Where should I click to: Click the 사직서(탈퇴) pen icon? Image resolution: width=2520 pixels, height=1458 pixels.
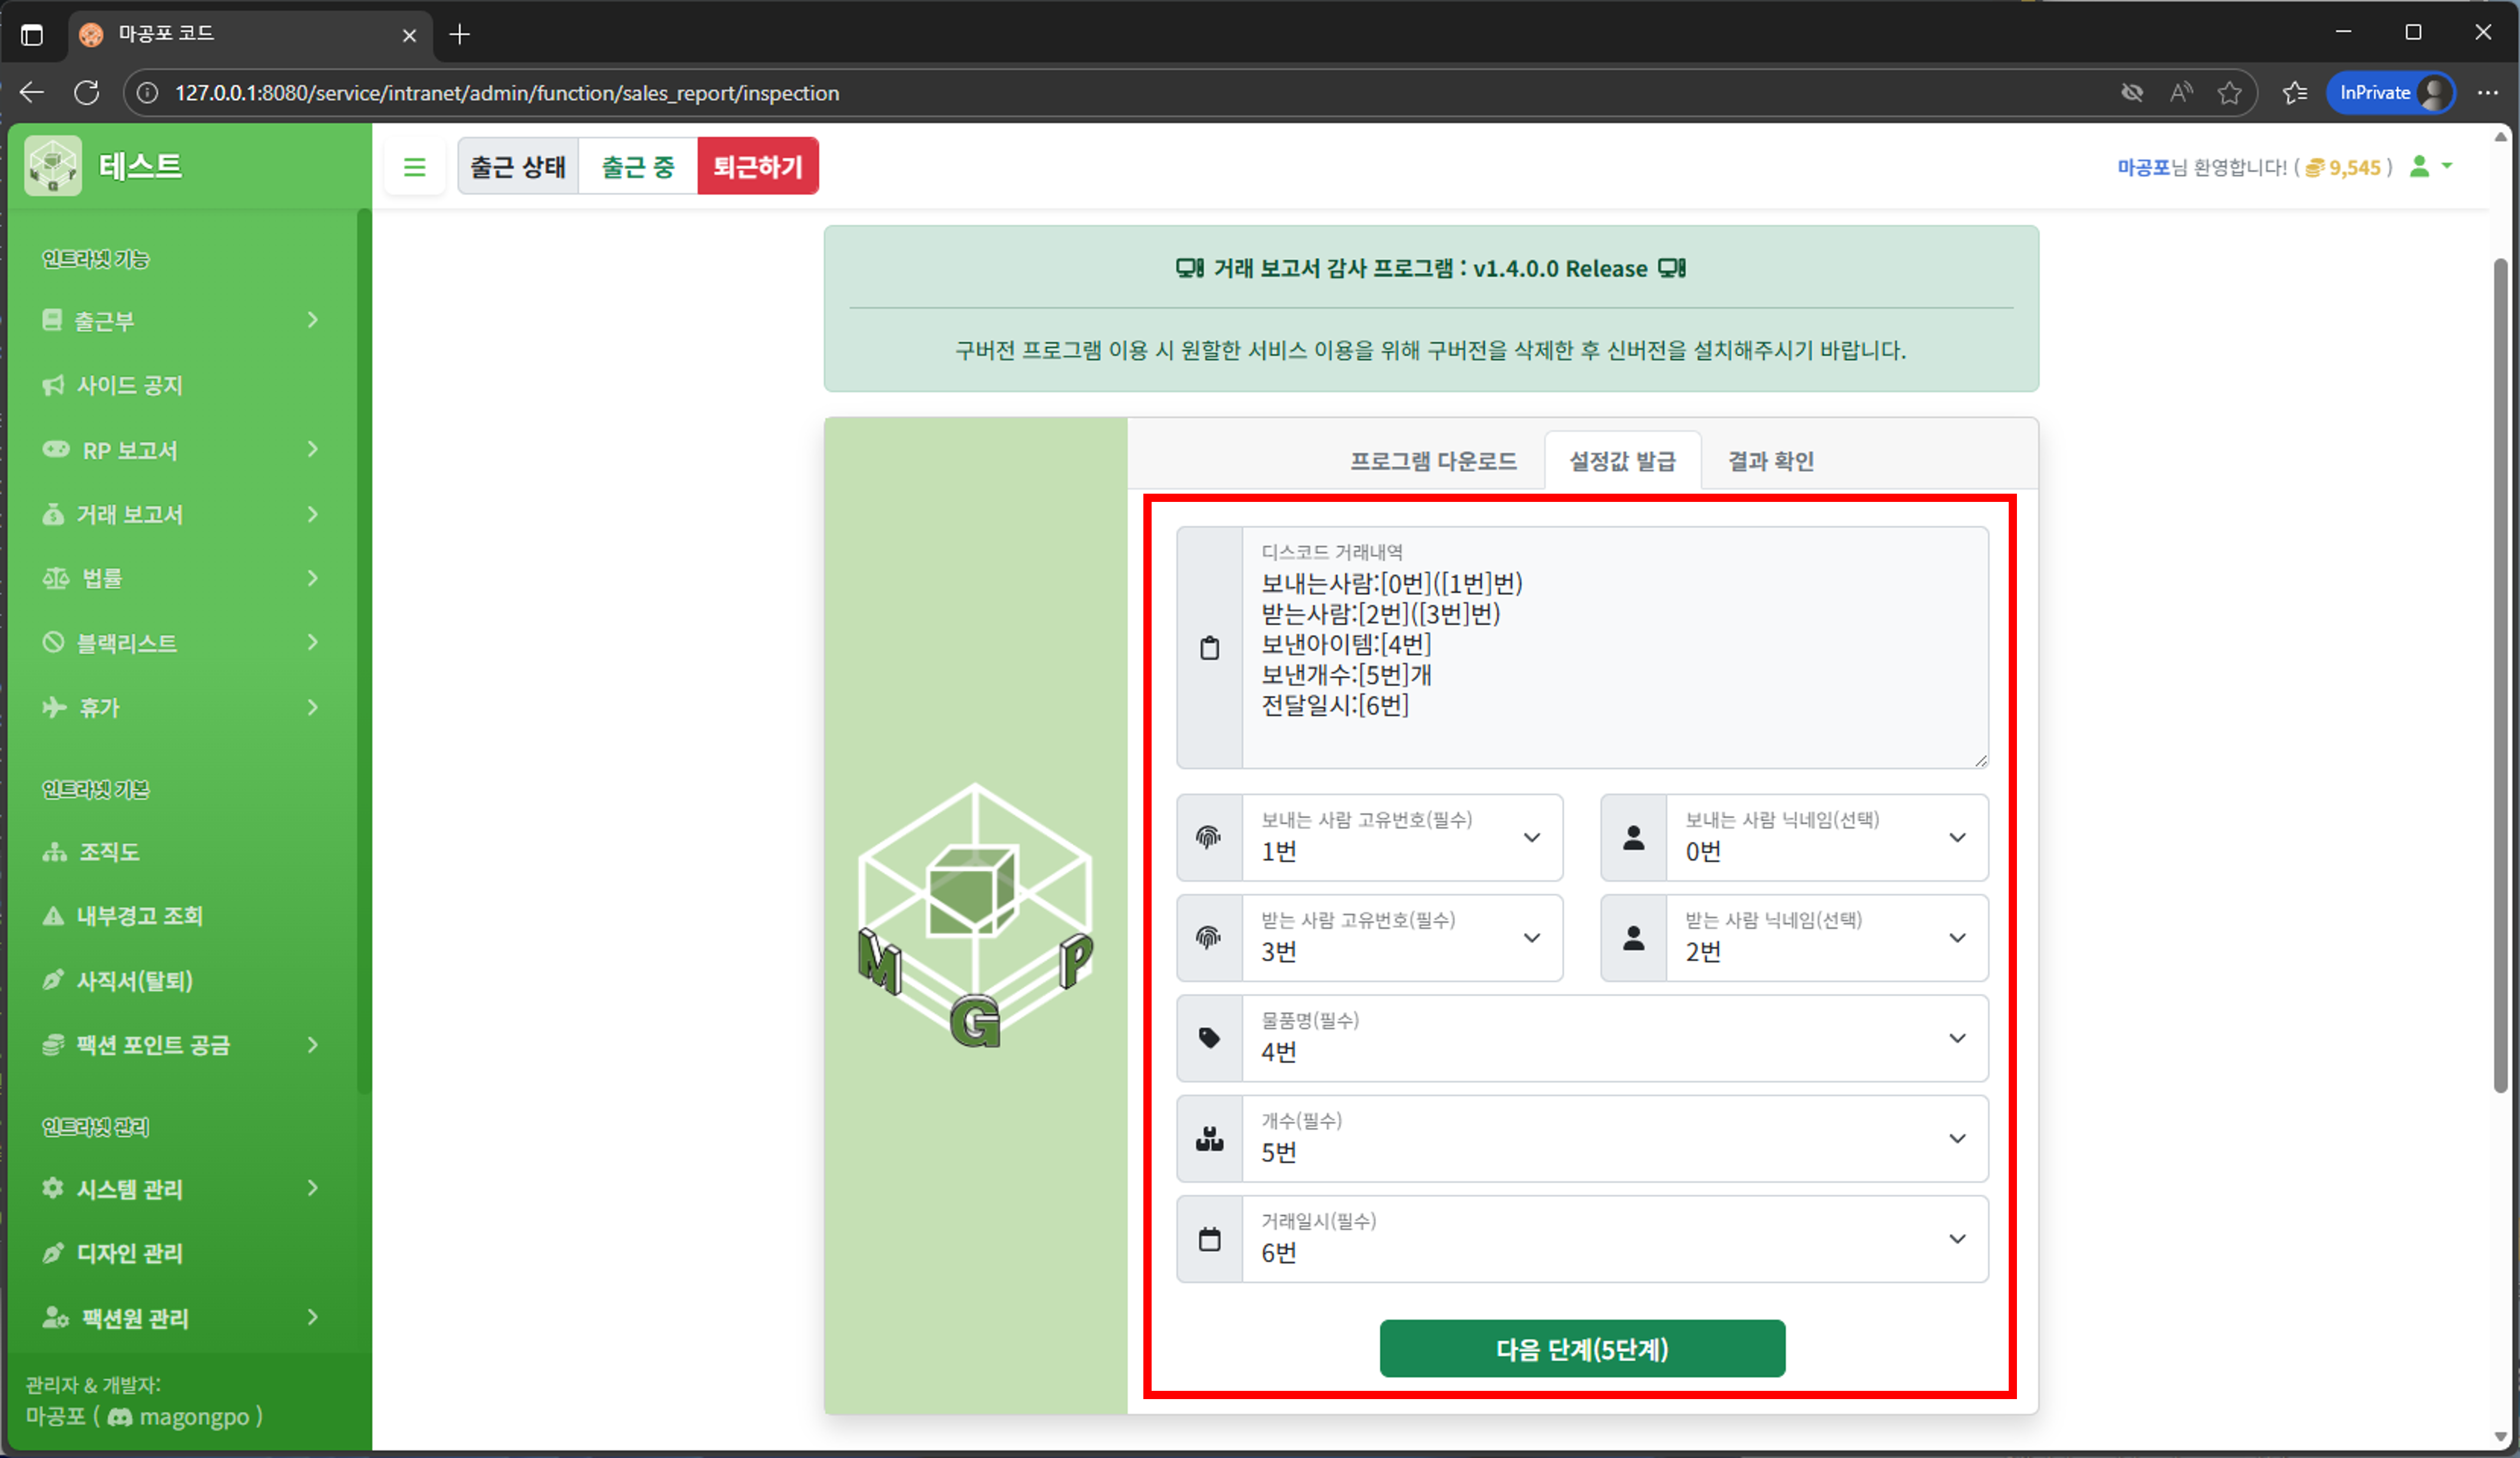(53, 980)
